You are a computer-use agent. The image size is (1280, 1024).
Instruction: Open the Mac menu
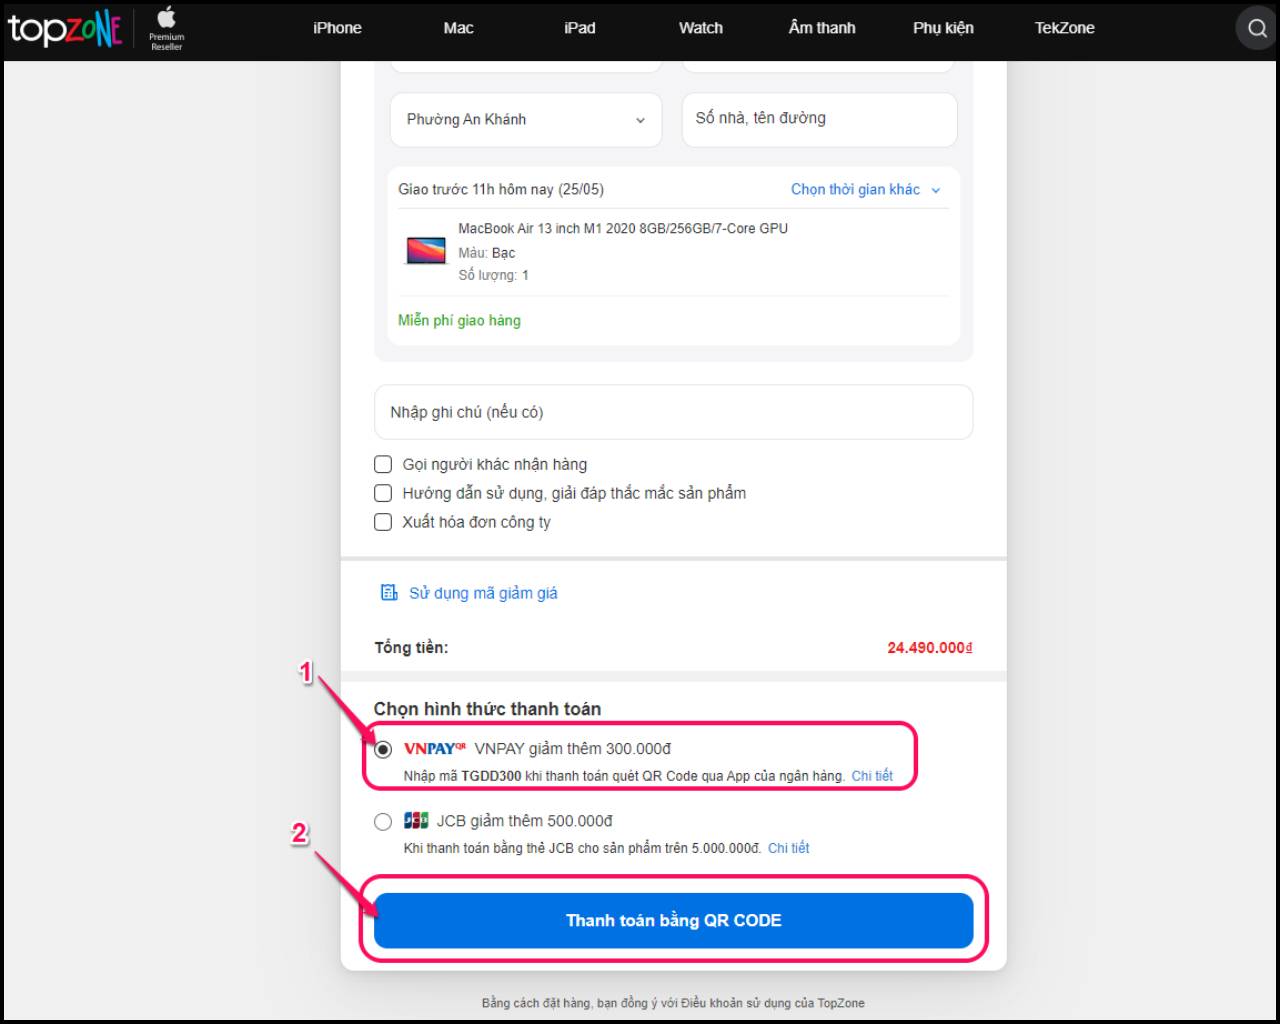point(458,28)
